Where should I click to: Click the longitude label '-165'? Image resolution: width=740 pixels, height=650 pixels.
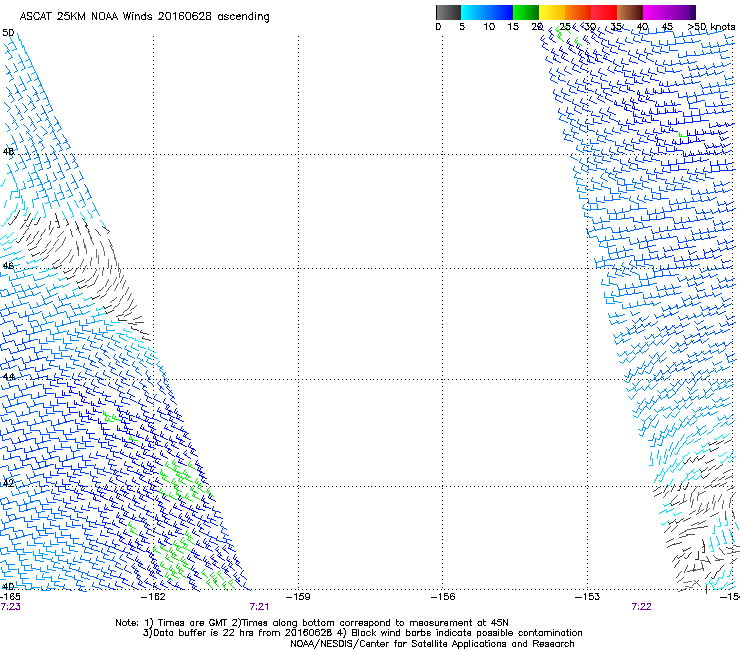coord(10,597)
